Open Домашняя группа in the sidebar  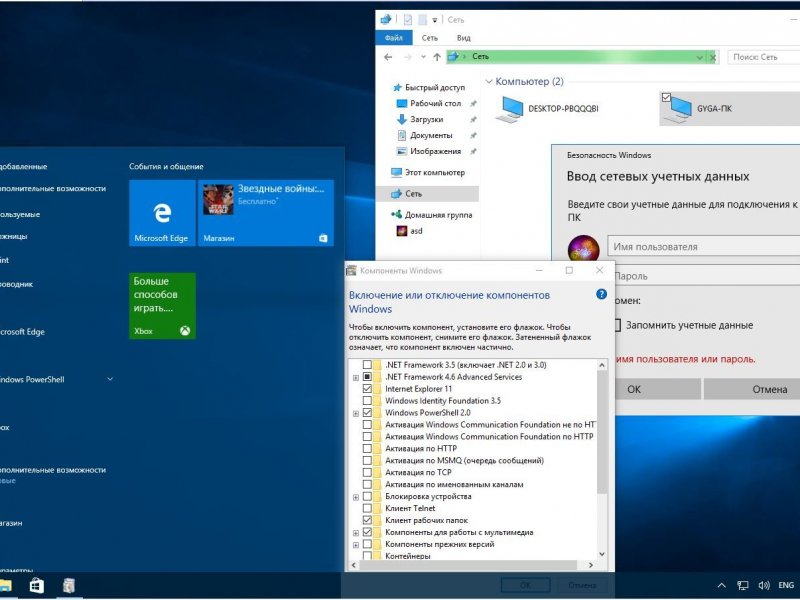[438, 215]
